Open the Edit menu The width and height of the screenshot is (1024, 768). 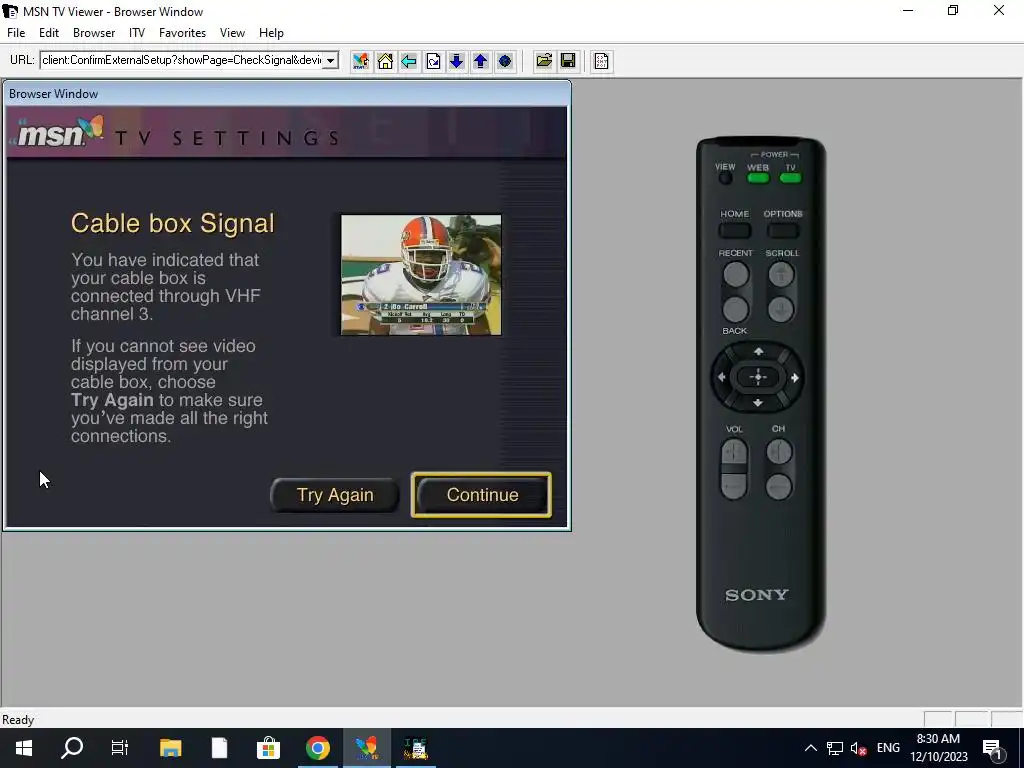pyautogui.click(x=49, y=33)
